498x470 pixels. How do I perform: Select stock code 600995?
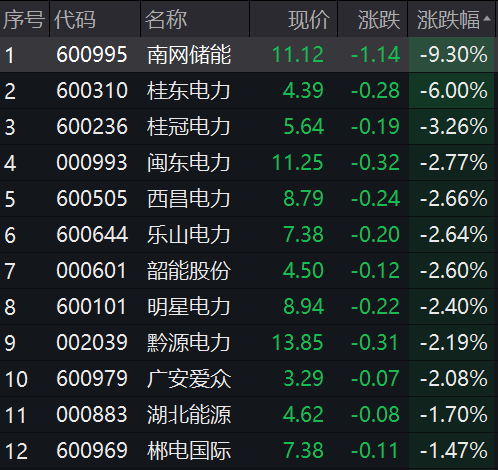[92, 54]
